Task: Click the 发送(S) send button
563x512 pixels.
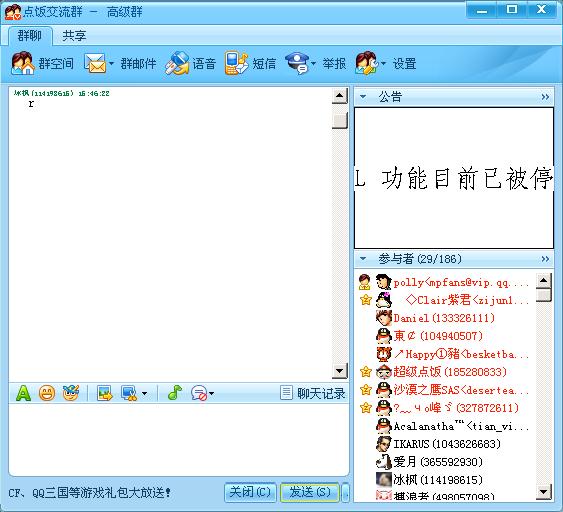Action: 310,492
